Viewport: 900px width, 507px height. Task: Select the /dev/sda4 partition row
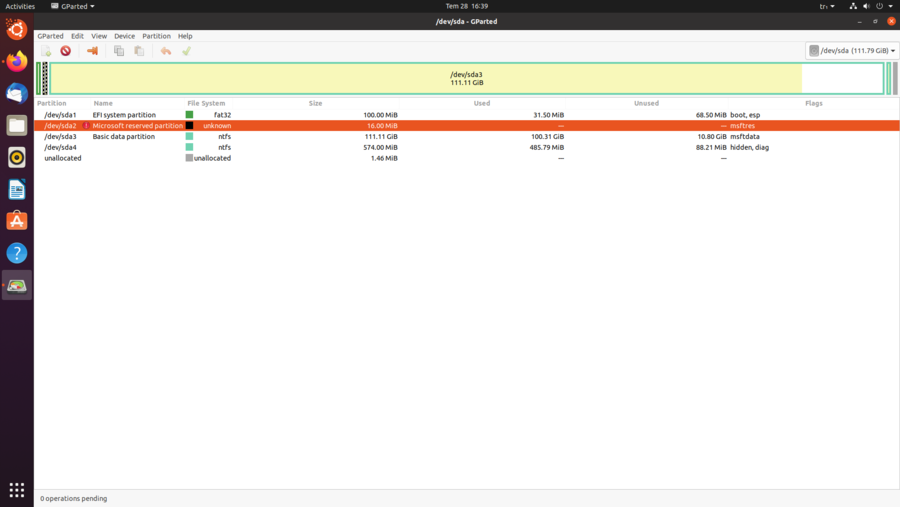coord(467,148)
